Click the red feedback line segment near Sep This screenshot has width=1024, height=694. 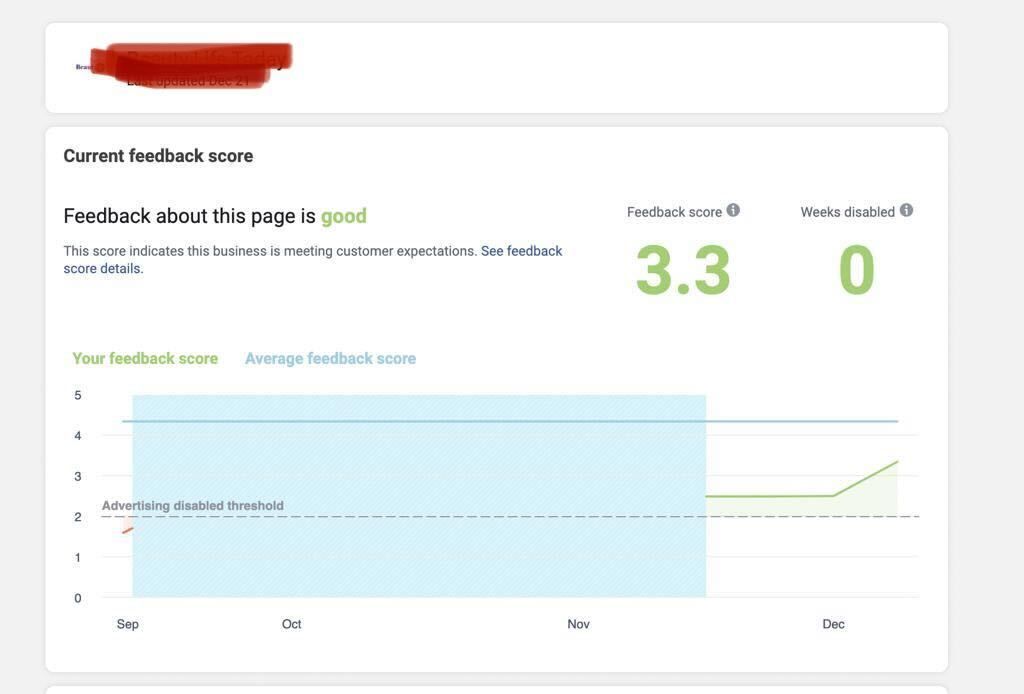tap(127, 530)
